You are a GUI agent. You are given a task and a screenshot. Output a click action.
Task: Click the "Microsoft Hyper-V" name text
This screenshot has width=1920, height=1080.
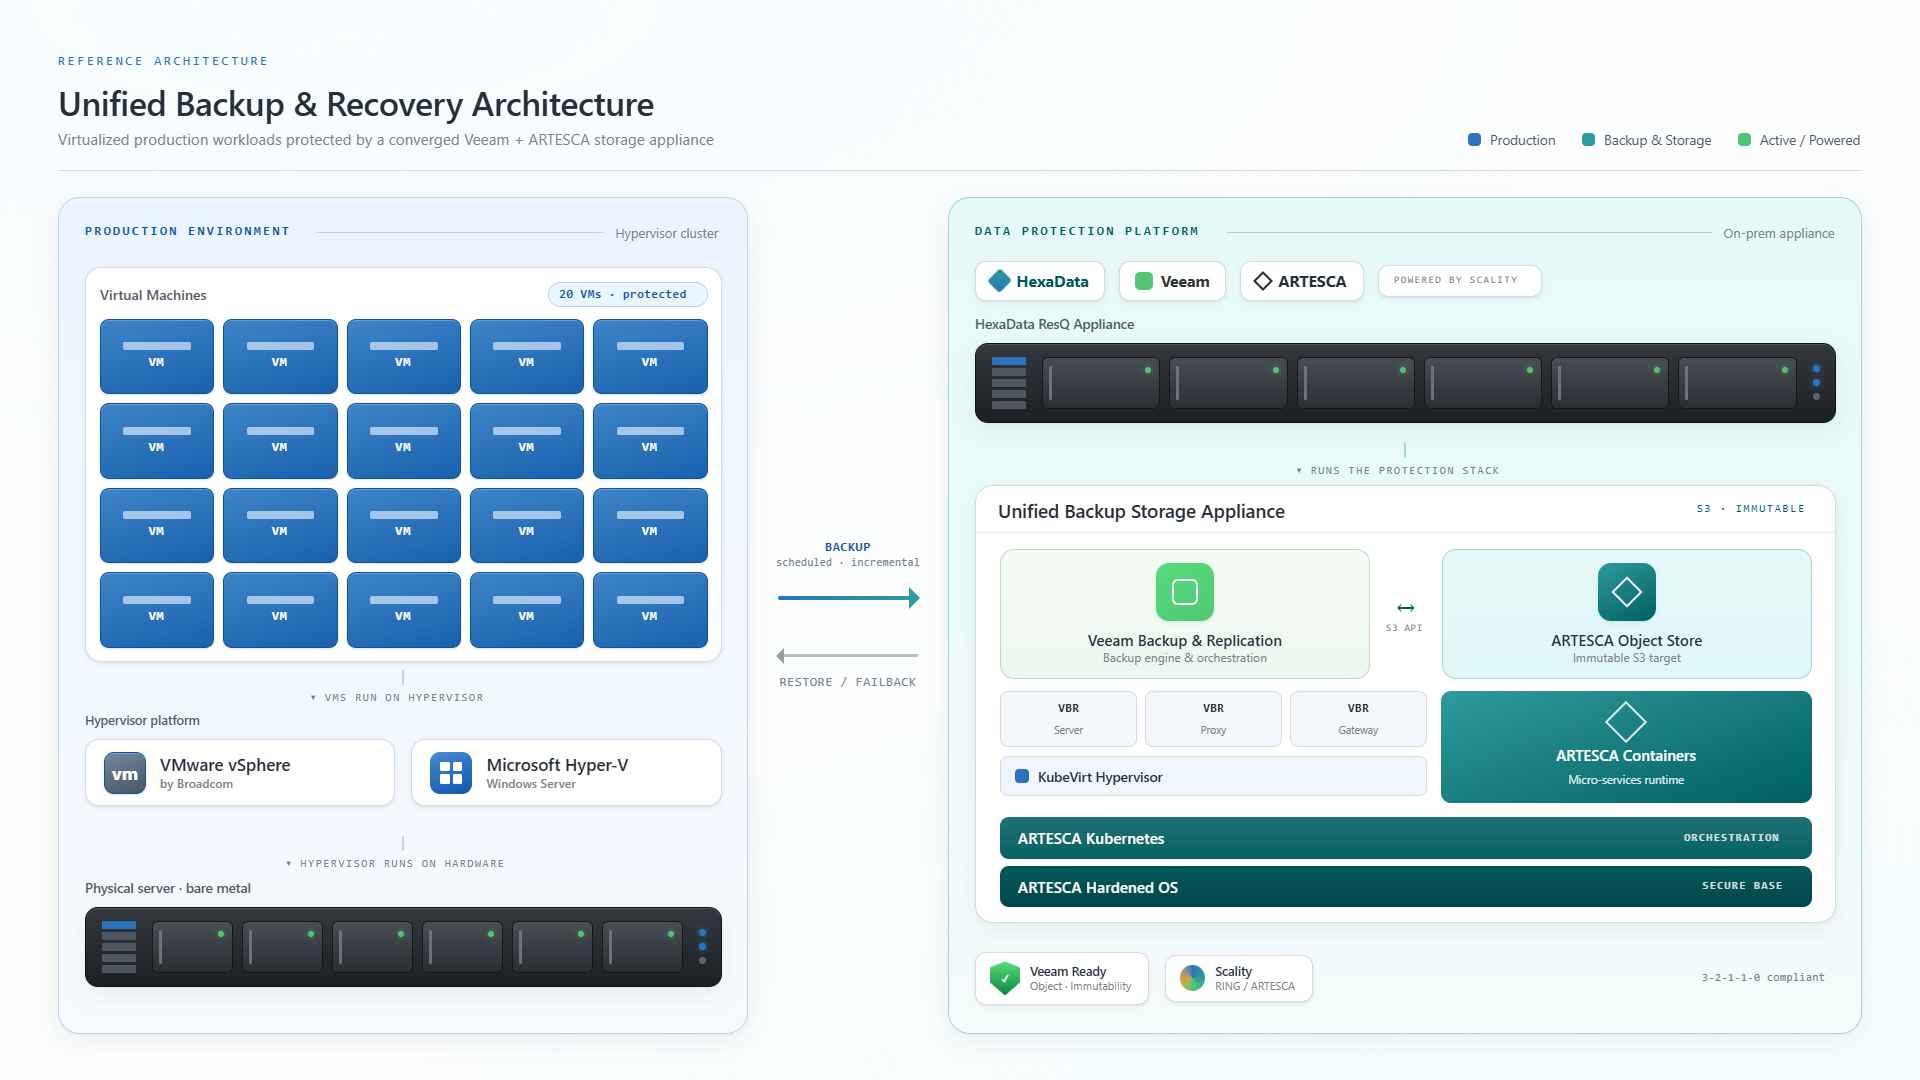[557, 765]
